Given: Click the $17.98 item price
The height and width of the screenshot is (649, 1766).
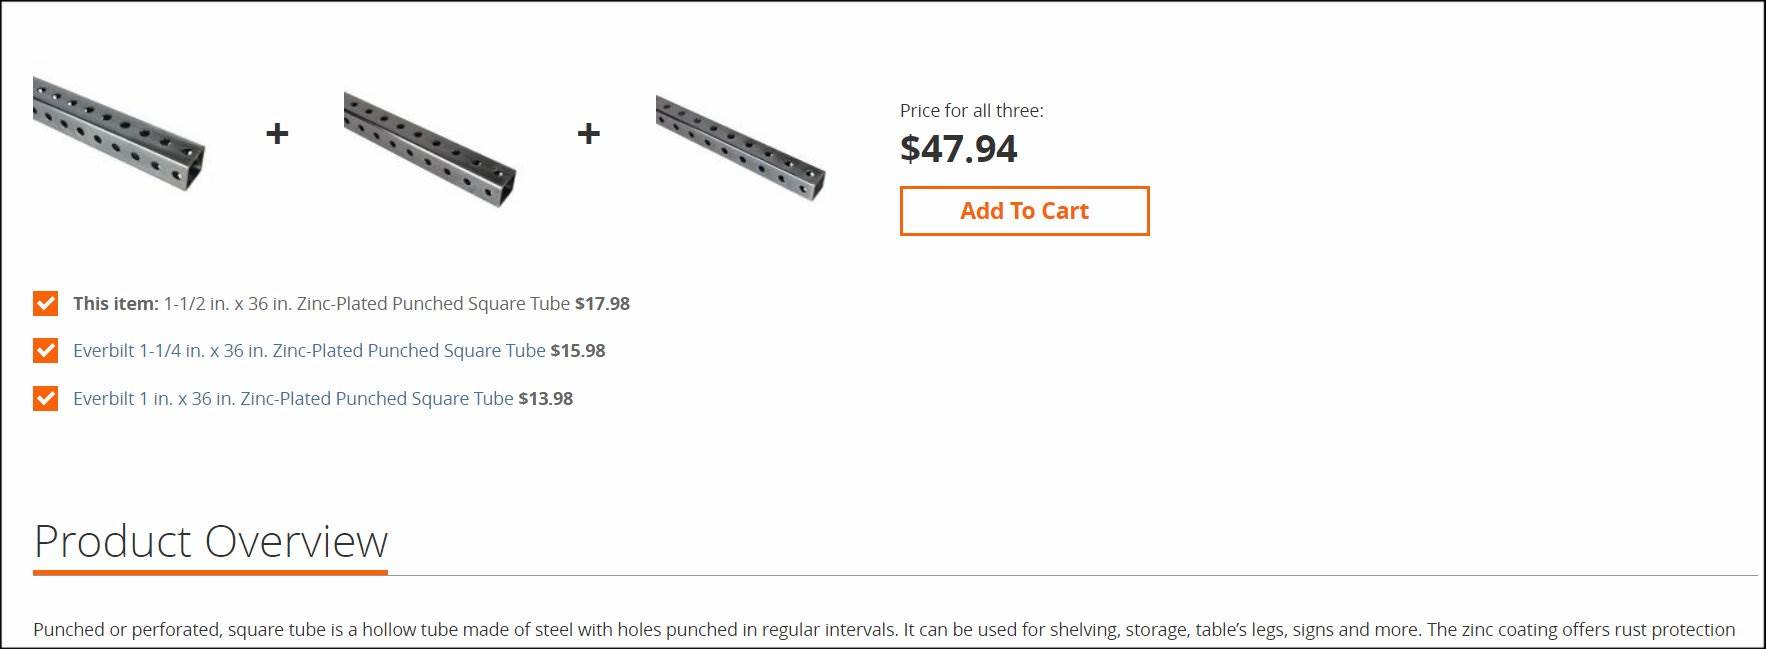Looking at the screenshot, I should click(x=602, y=304).
